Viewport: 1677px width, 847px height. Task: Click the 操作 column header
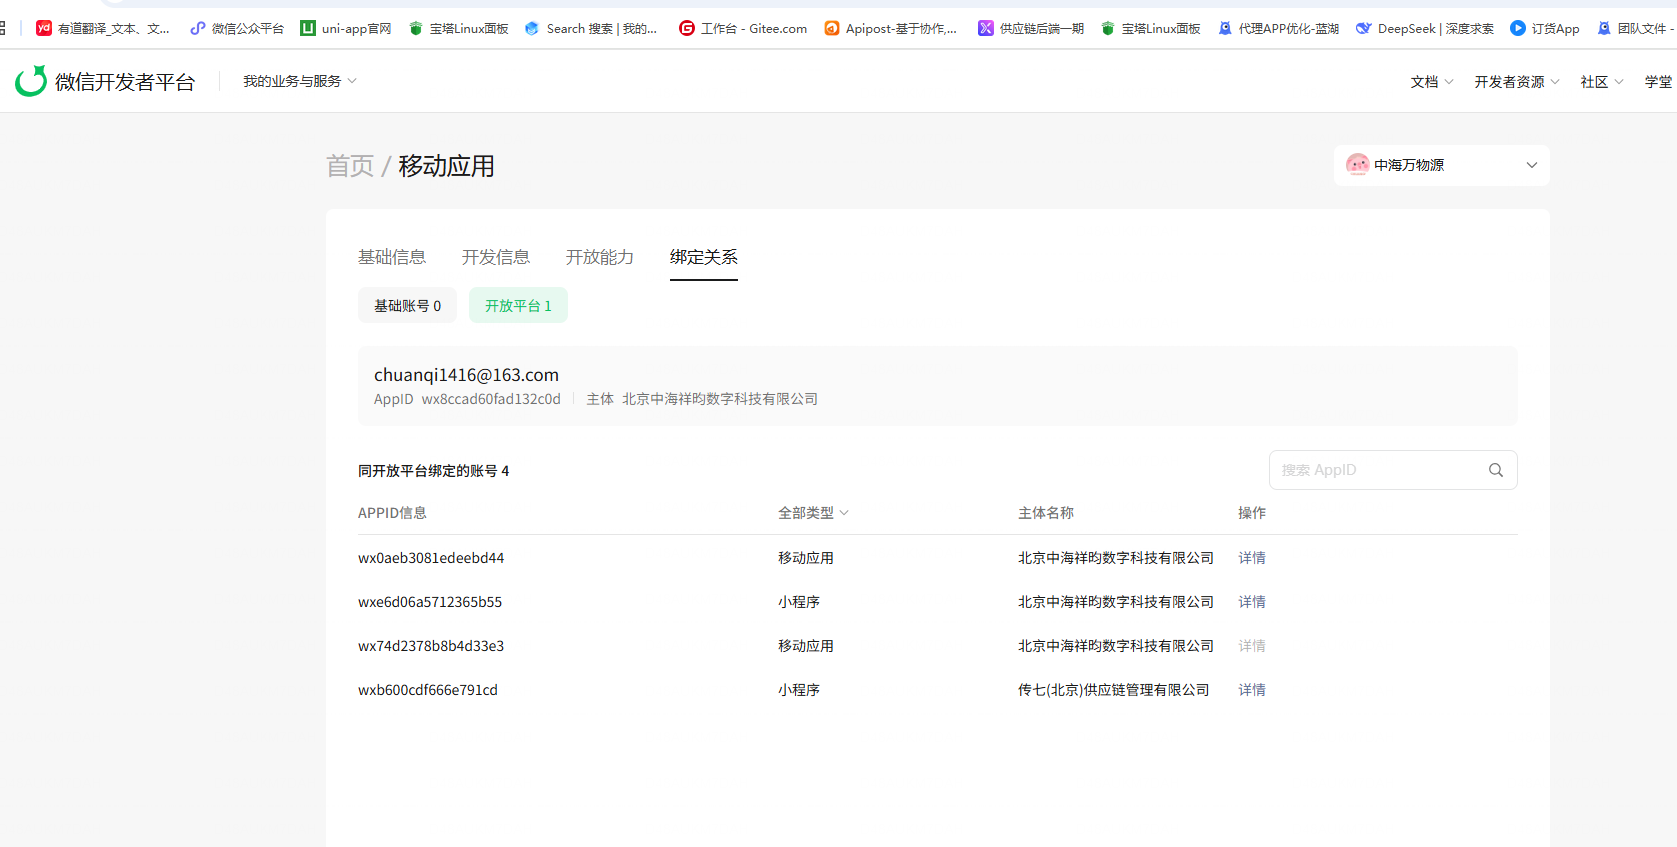(x=1252, y=513)
